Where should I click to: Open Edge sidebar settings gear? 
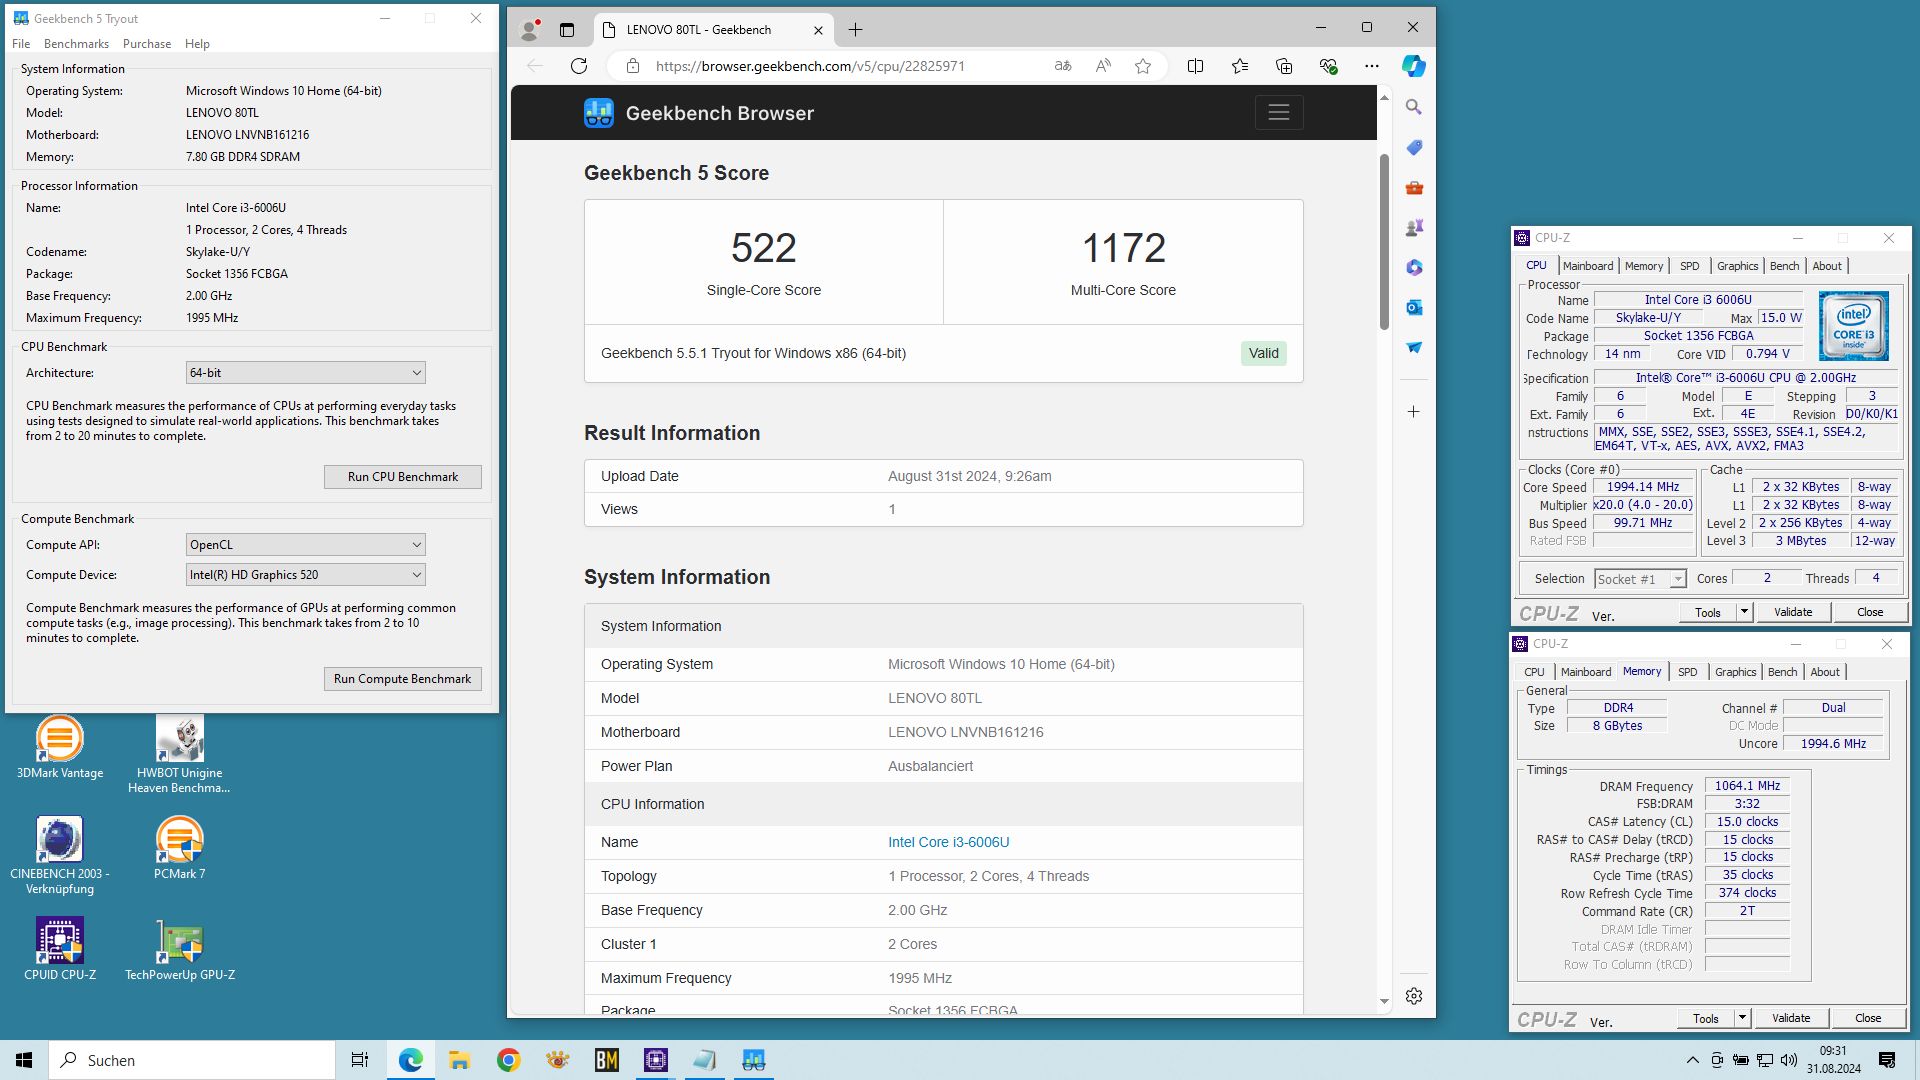[x=1414, y=996]
